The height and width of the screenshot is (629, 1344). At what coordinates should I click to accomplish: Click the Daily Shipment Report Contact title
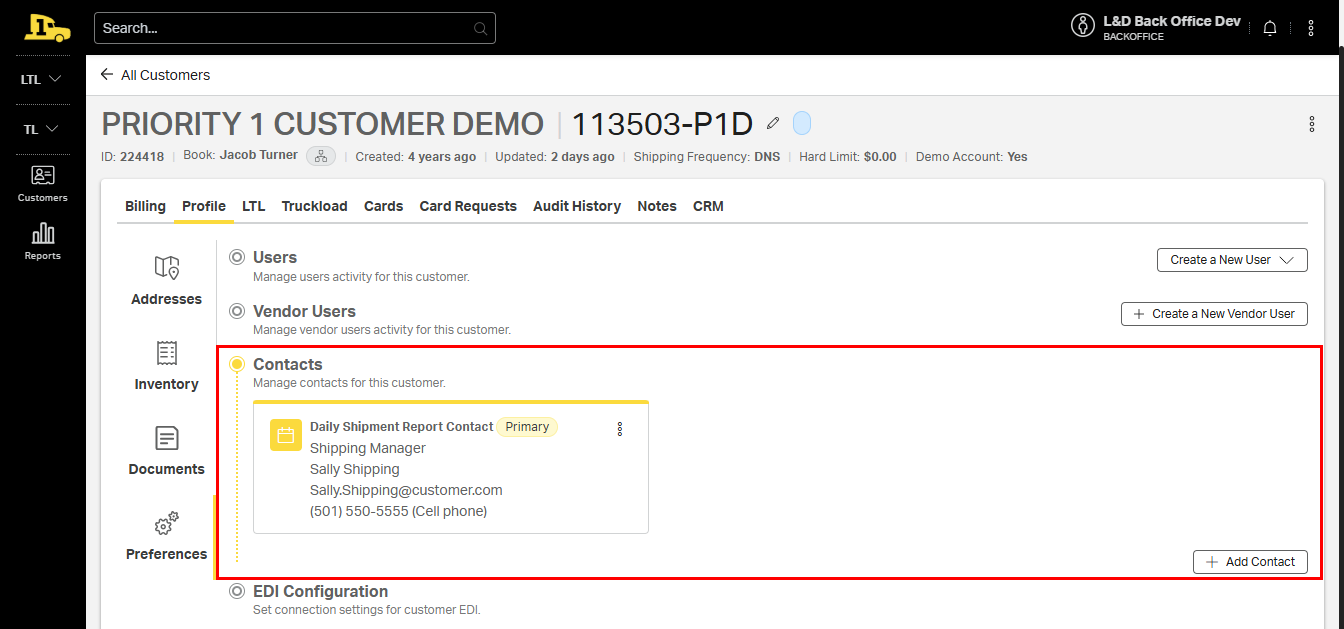(402, 427)
